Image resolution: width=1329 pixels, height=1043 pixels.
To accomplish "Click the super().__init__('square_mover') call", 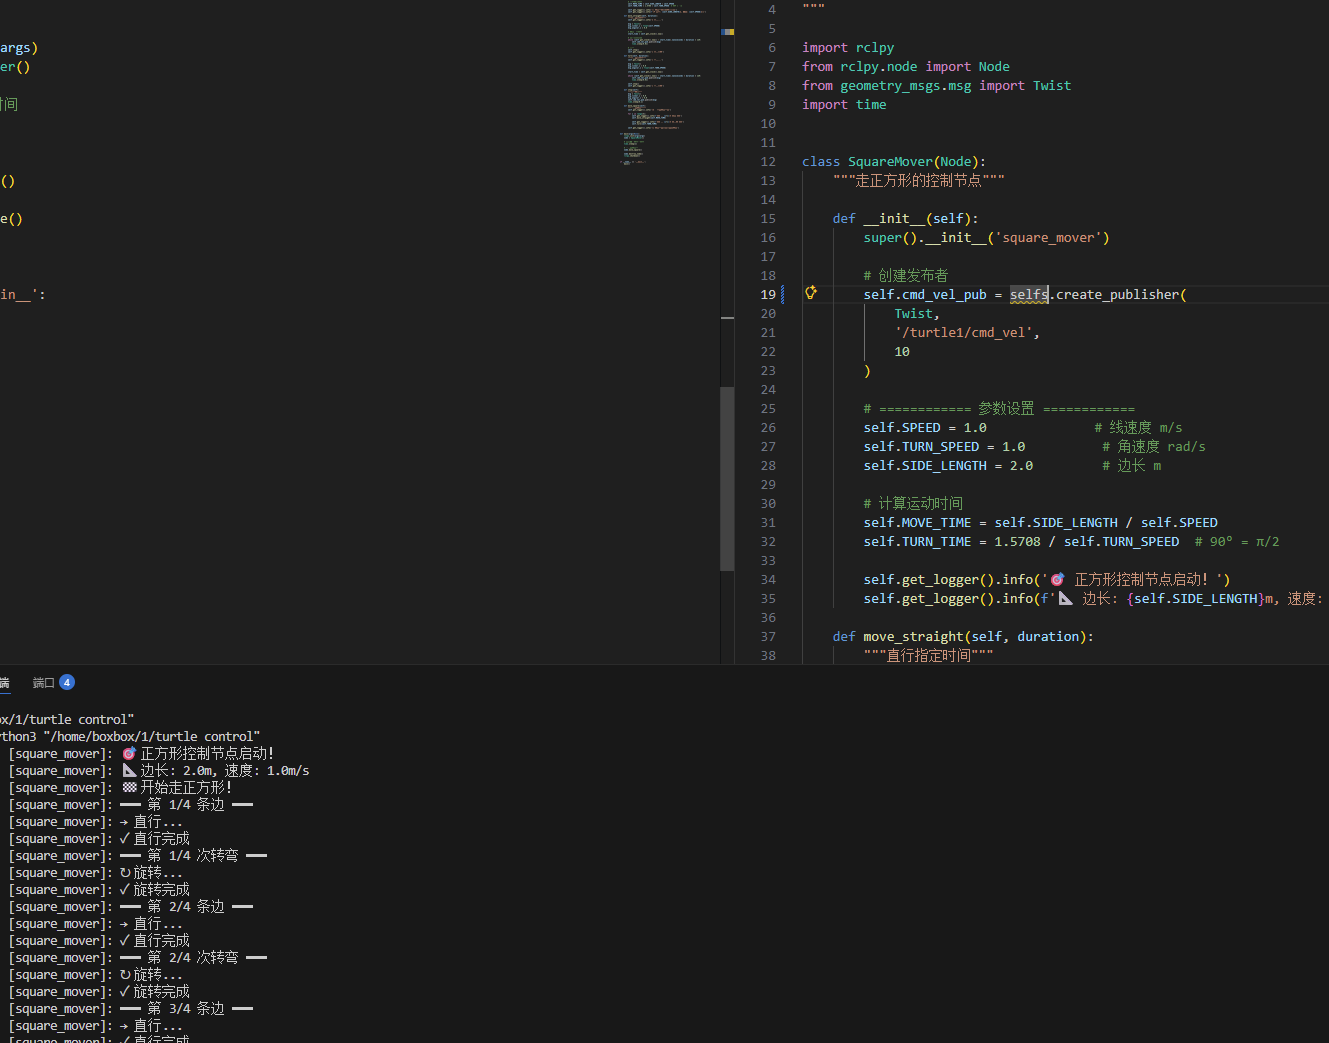I will pyautogui.click(x=987, y=238).
